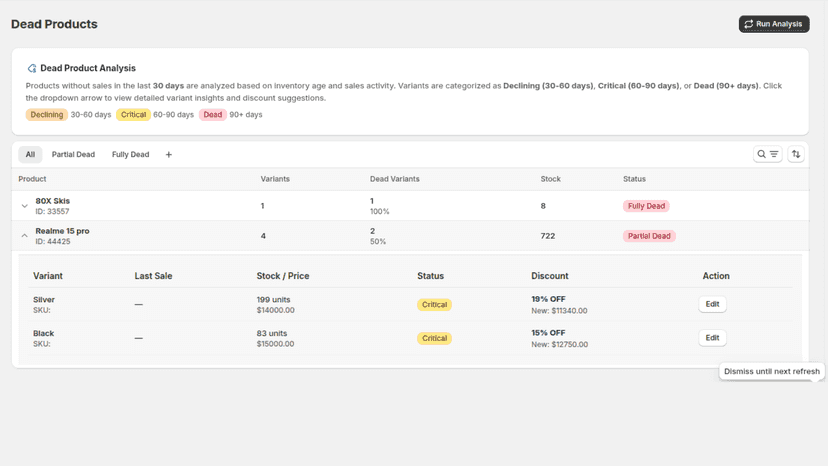Switch to the Partial Dead tab
The width and height of the screenshot is (828, 466).
pos(73,155)
